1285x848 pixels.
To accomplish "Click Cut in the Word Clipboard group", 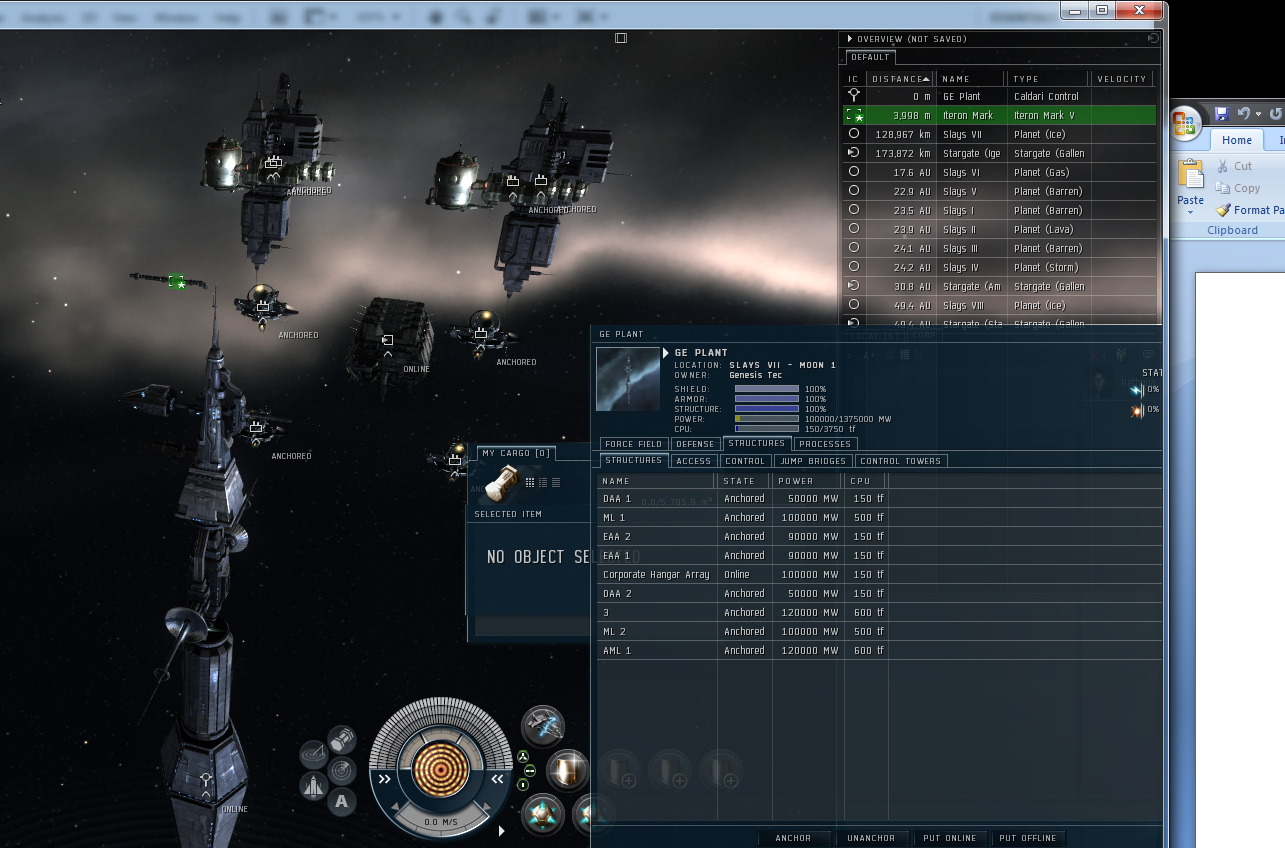I will pyautogui.click(x=1234, y=166).
